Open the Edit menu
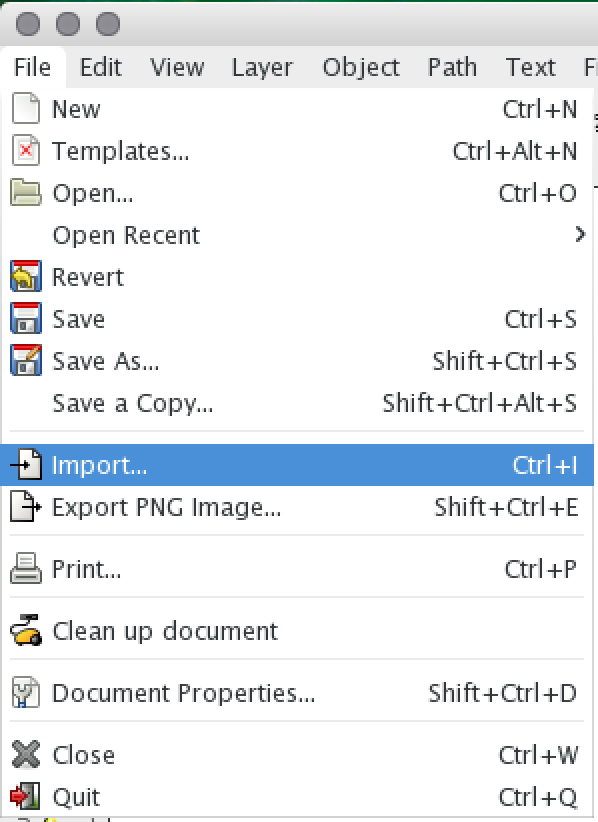The image size is (598, 822). click(x=100, y=67)
